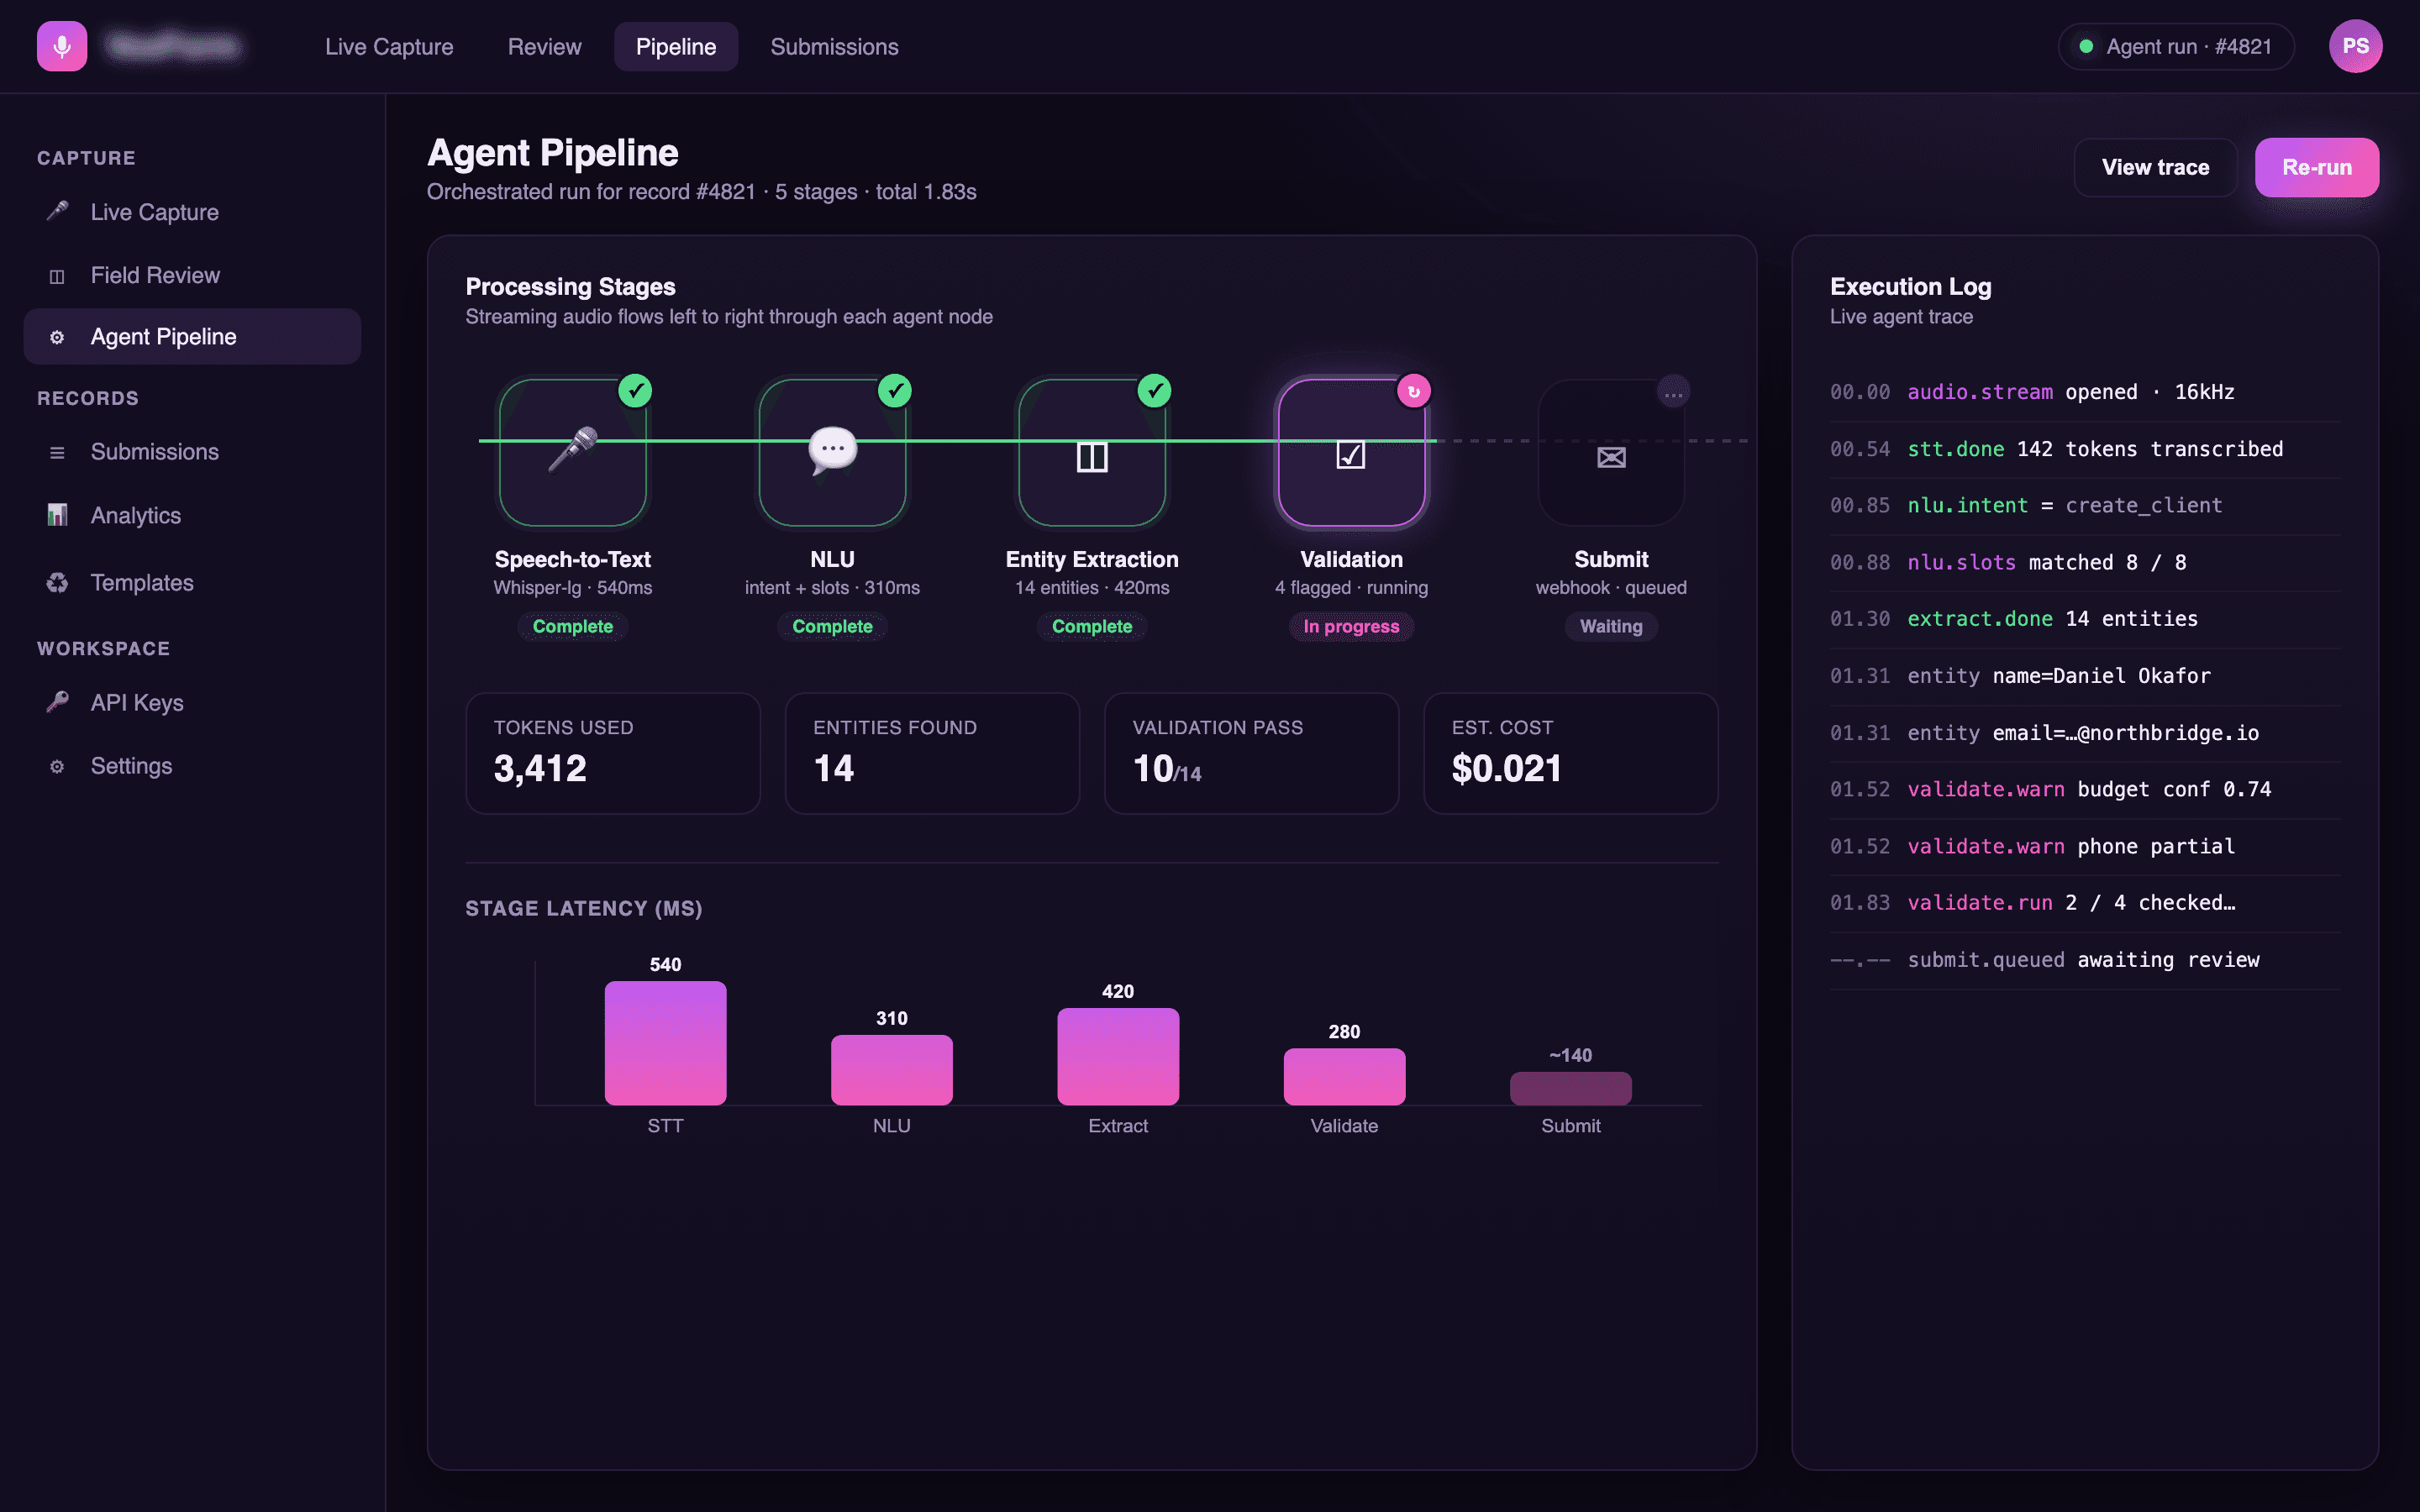This screenshot has width=2420, height=1512.
Task: Click the Agent run #4821 status pill
Action: click(x=2176, y=47)
